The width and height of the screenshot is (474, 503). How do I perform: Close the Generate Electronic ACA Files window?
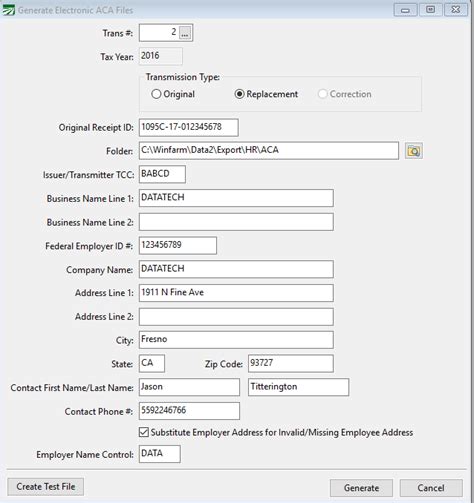tap(456, 10)
